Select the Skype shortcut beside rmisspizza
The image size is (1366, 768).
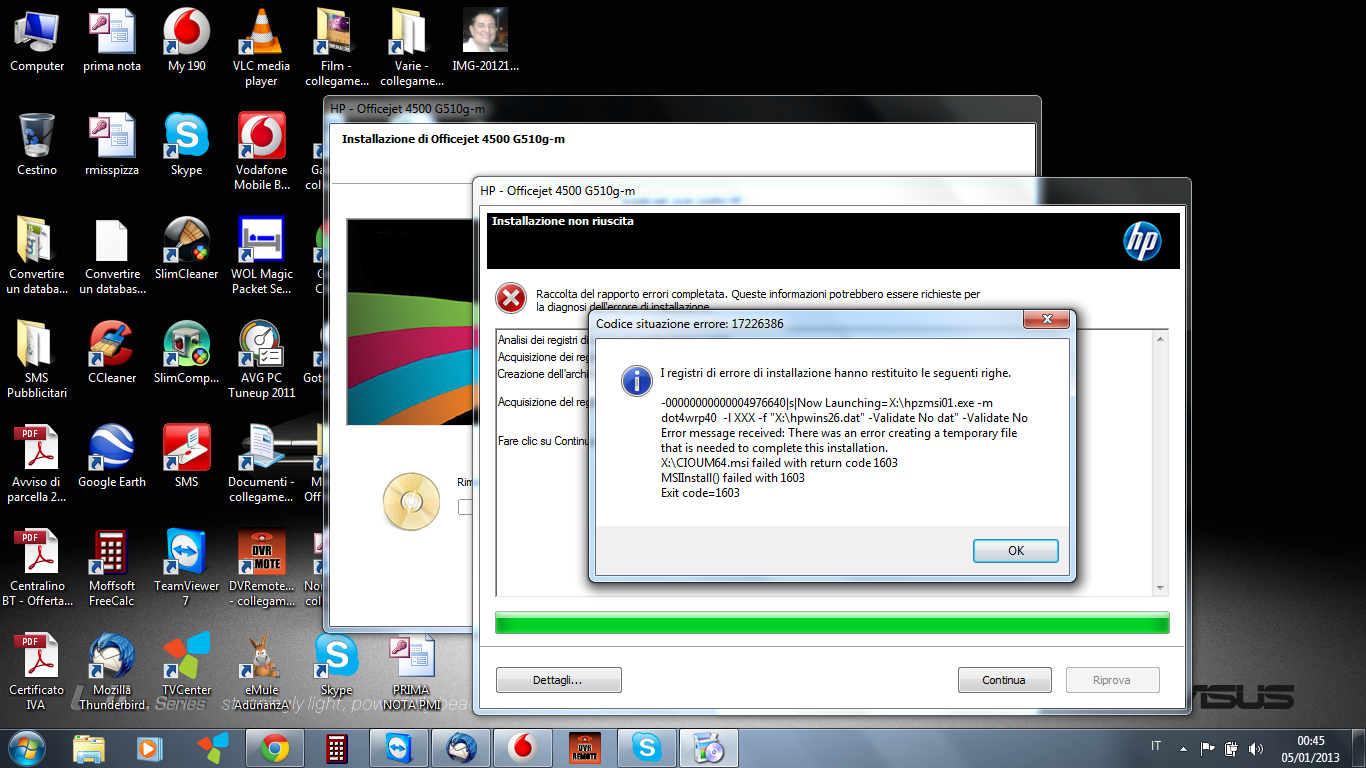(187, 145)
